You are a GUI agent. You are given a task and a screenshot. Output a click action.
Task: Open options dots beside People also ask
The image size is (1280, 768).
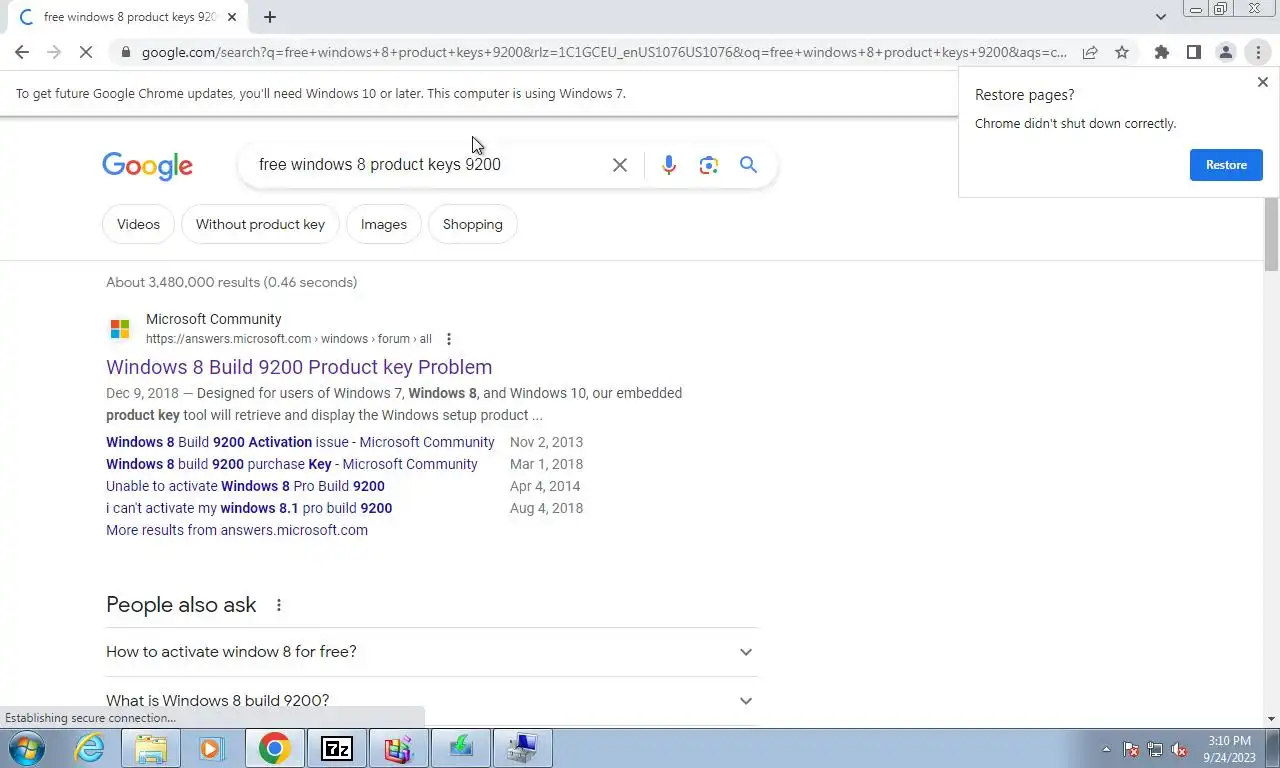coord(279,605)
